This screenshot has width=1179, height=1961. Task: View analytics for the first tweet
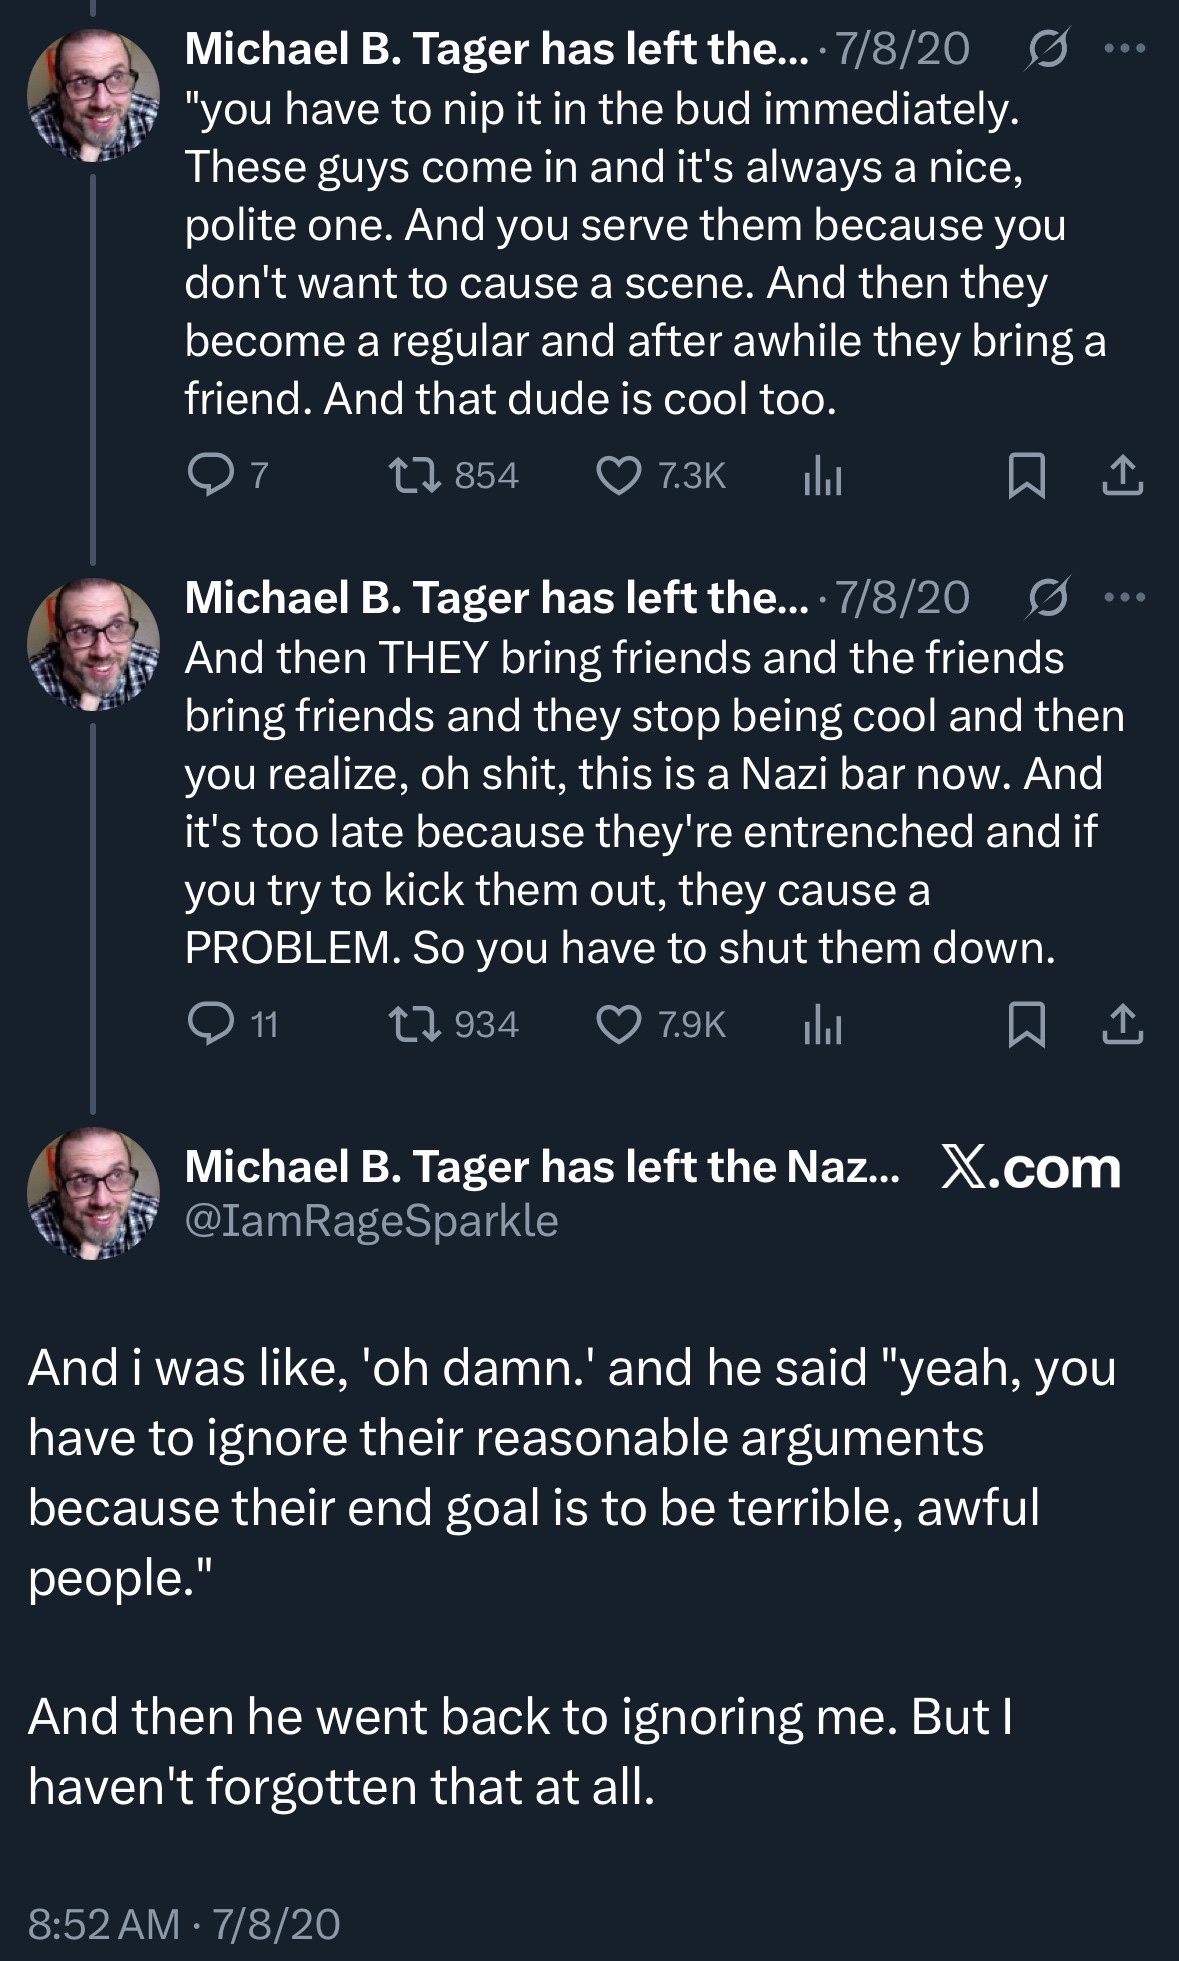click(823, 479)
